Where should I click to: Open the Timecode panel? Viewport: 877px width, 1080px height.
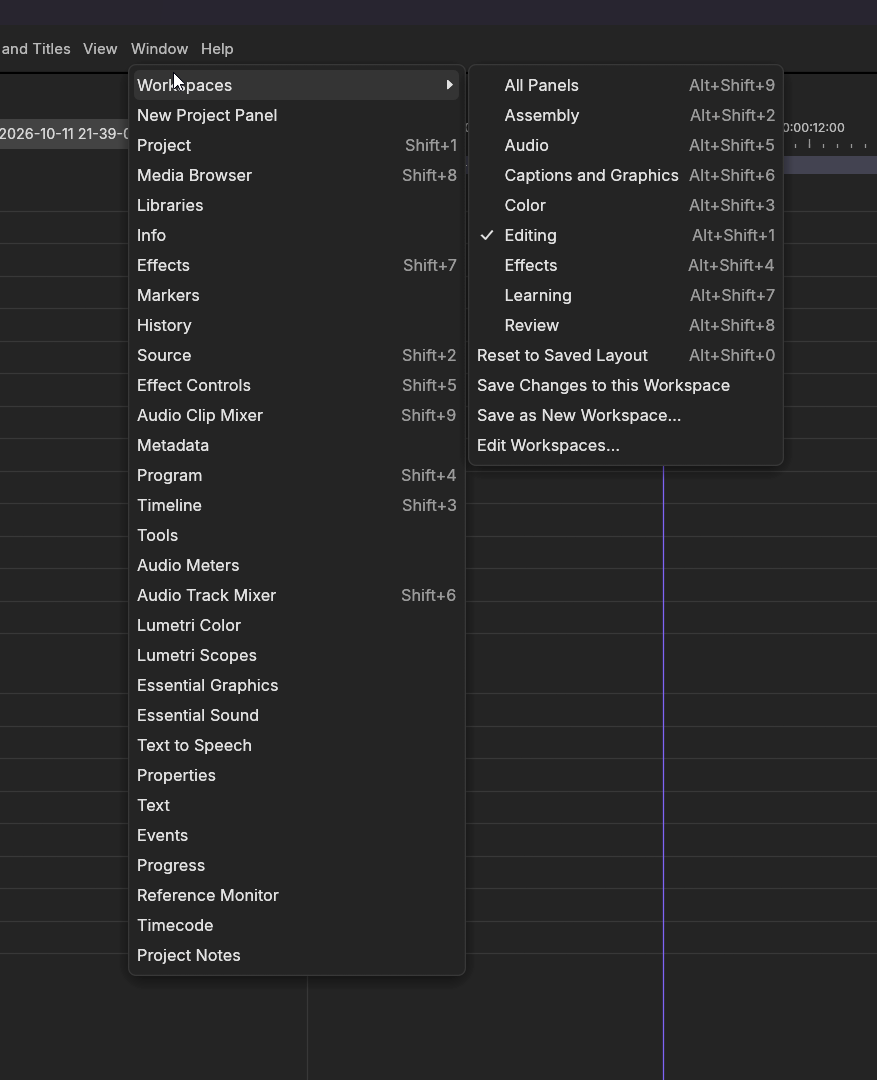coord(296,925)
